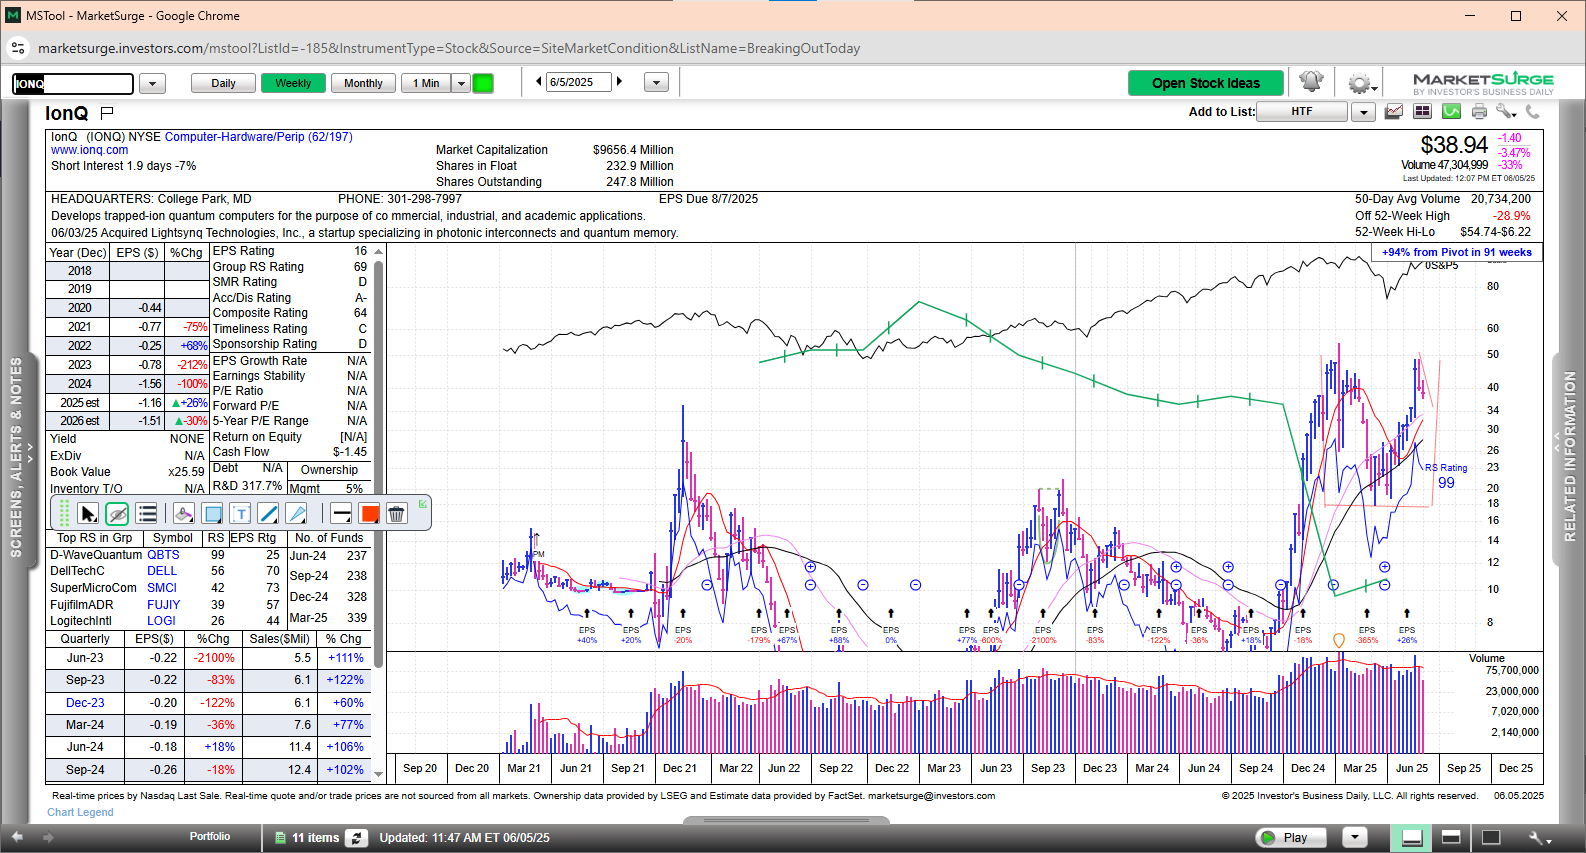Toggle hide drawings eye icon
1586x853 pixels.
coord(117,514)
